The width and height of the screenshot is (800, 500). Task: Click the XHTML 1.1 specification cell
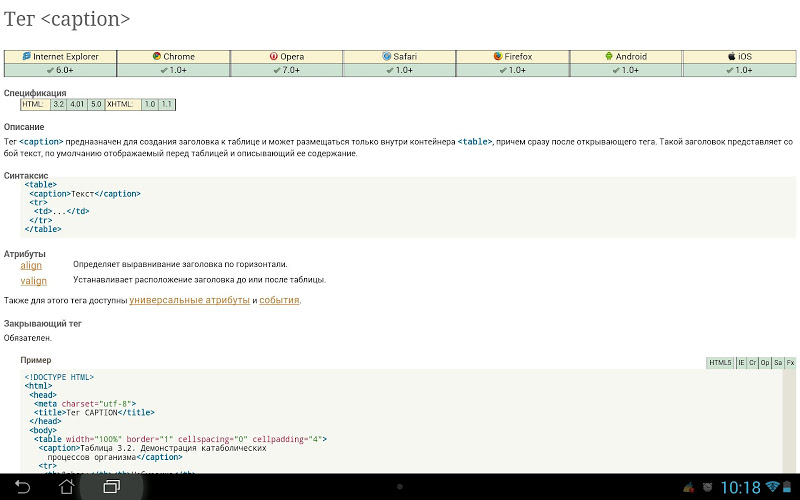pos(166,104)
